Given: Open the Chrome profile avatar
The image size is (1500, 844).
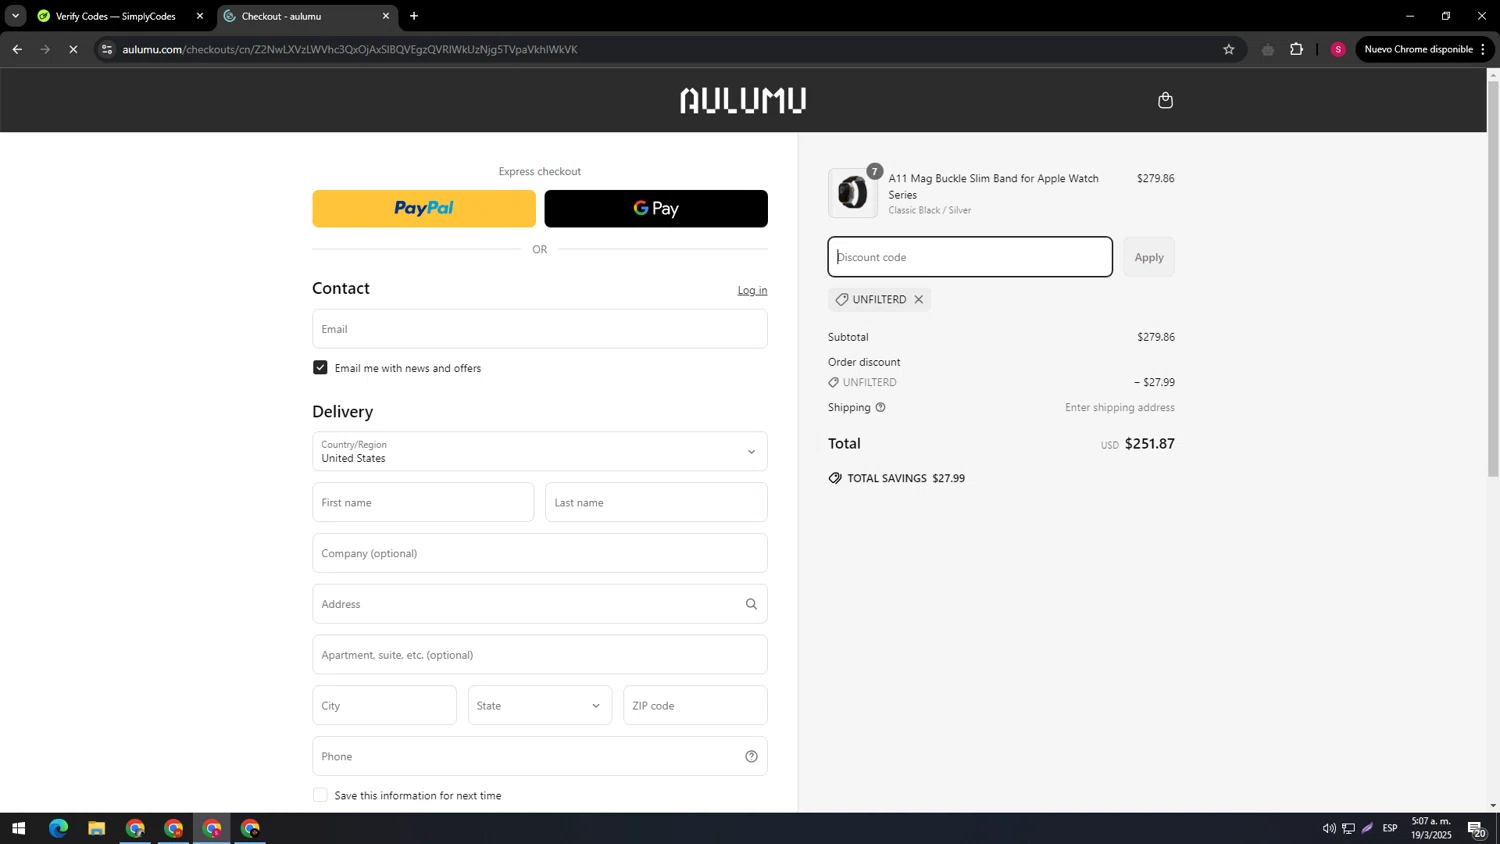Looking at the screenshot, I should click(x=1338, y=49).
